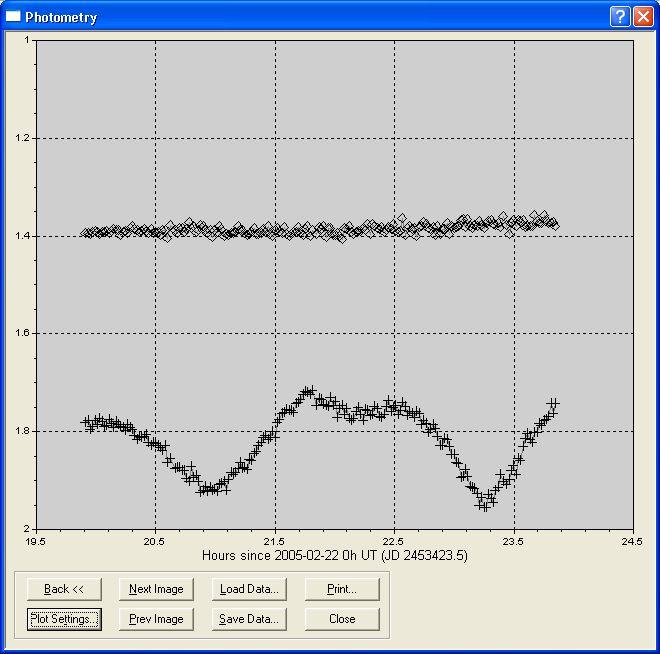
Task: Click y-axis tick value 2
Action: pyautogui.click(x=27, y=529)
